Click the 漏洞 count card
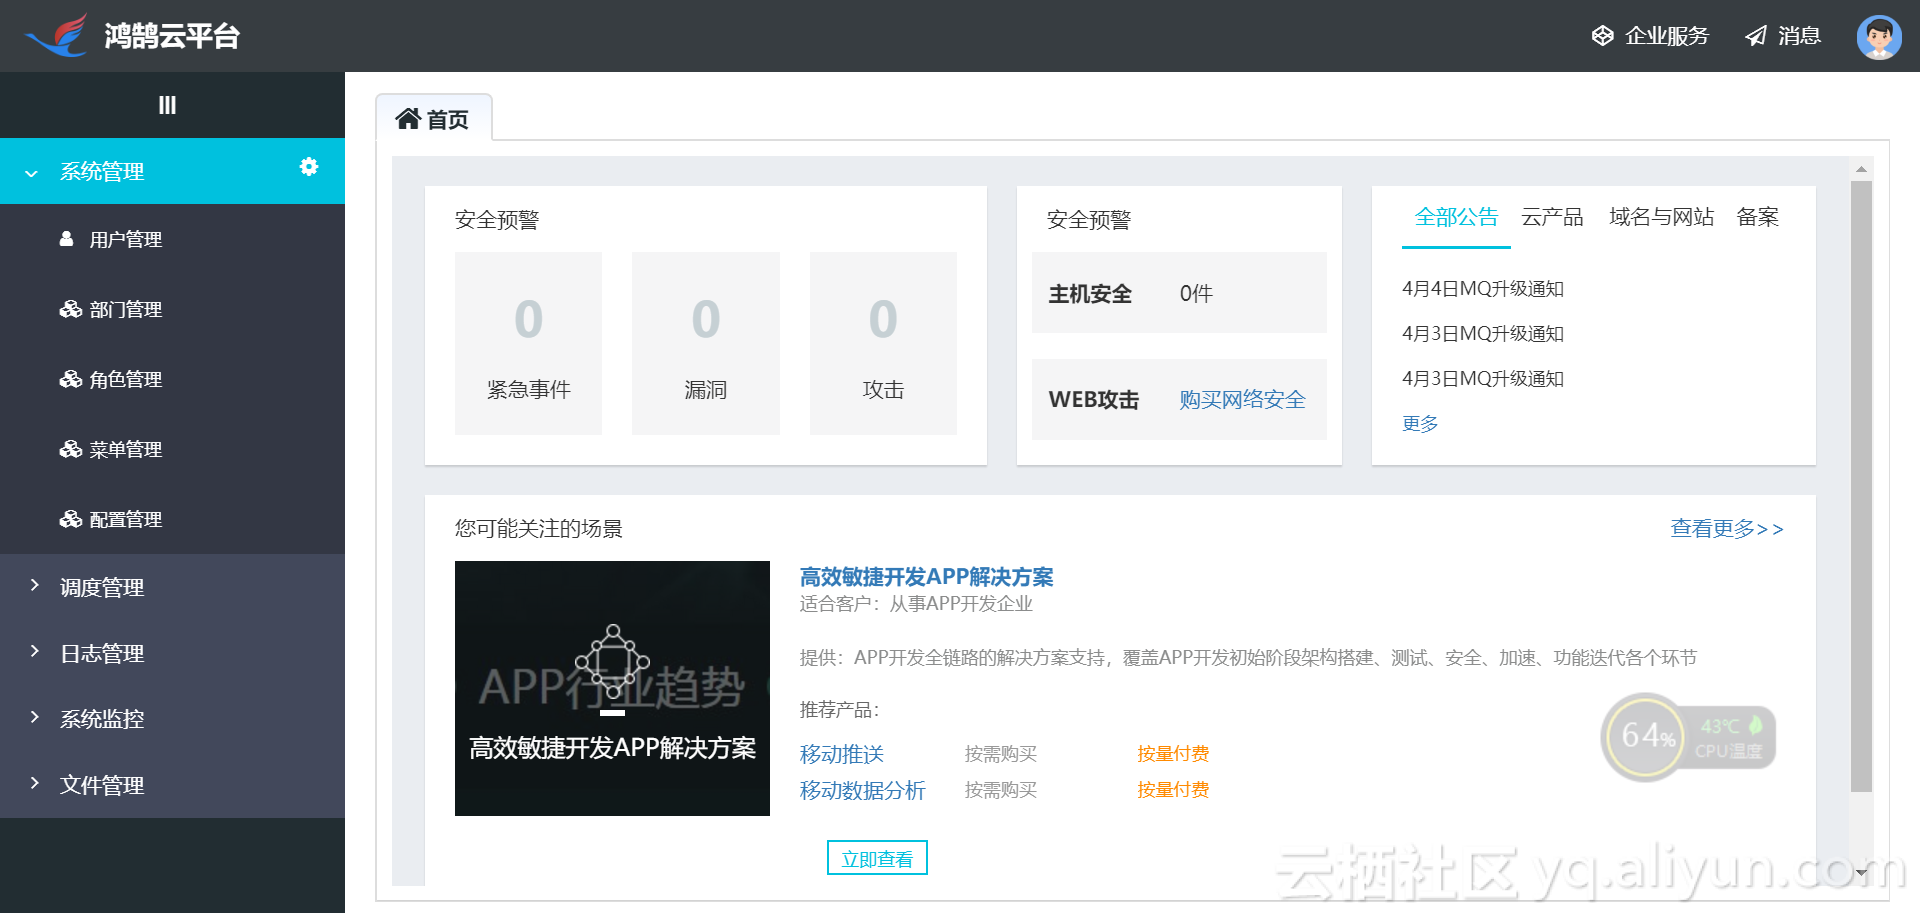1920x913 pixels. 706,343
